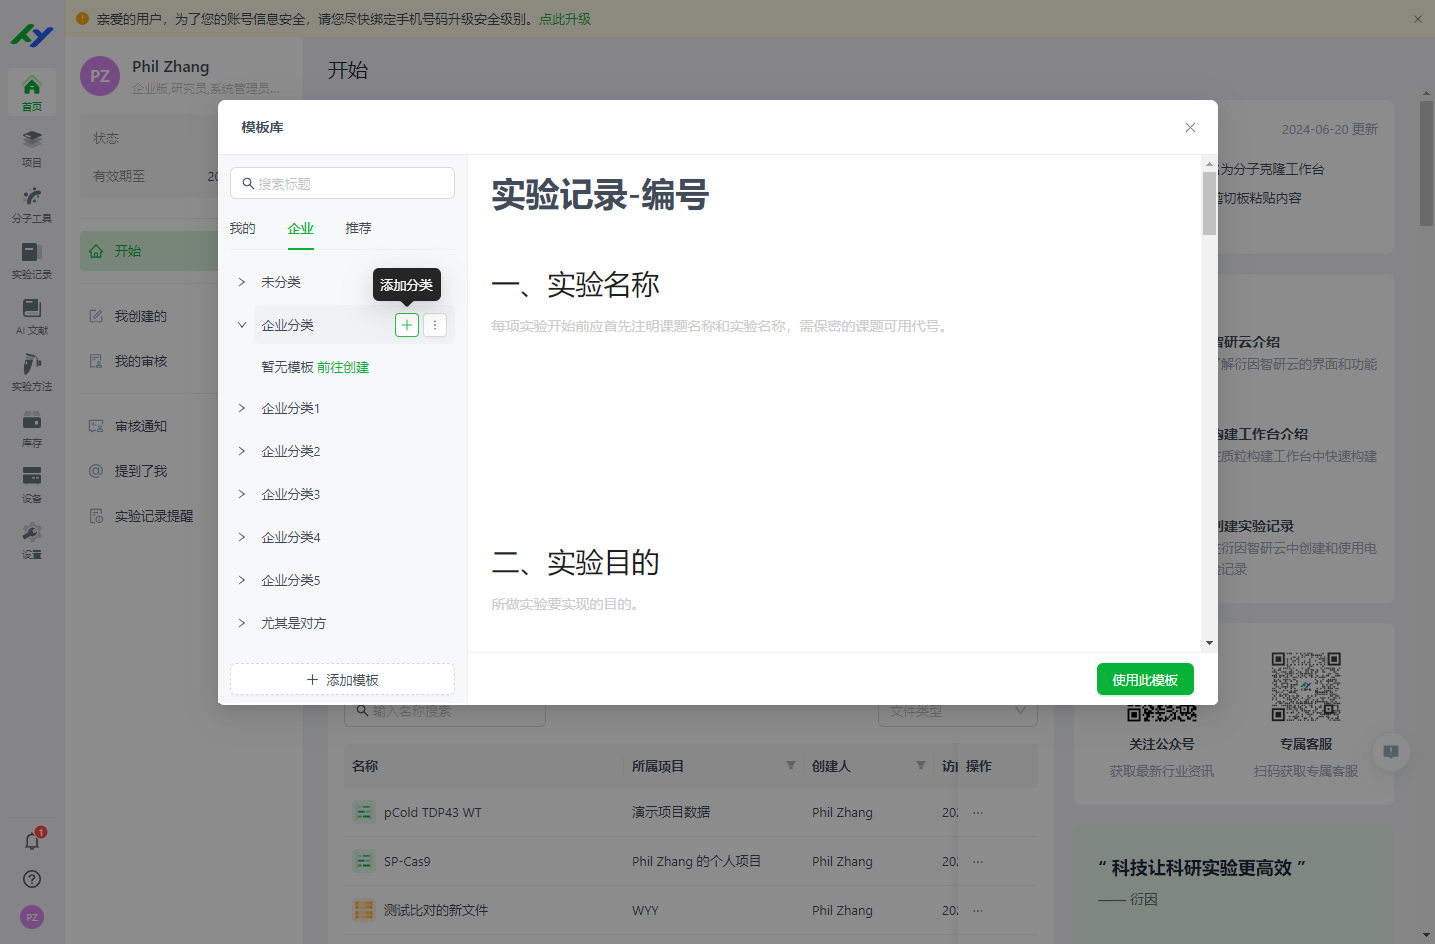Open 实验记录 in the left sidebar
This screenshot has height=944, width=1435.
[32, 260]
